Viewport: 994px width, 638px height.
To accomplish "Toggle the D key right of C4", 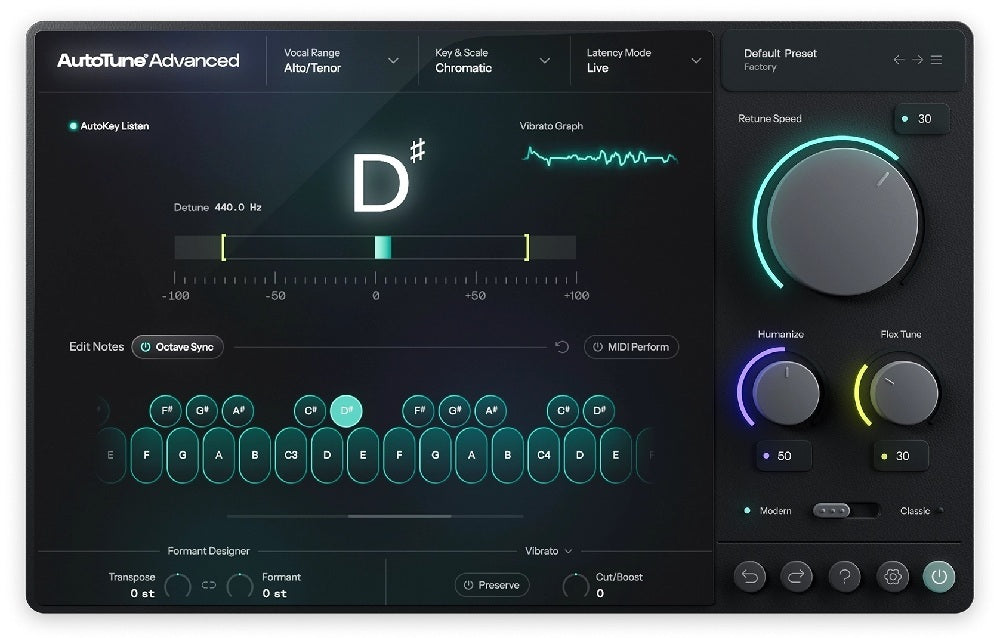I will coord(579,455).
